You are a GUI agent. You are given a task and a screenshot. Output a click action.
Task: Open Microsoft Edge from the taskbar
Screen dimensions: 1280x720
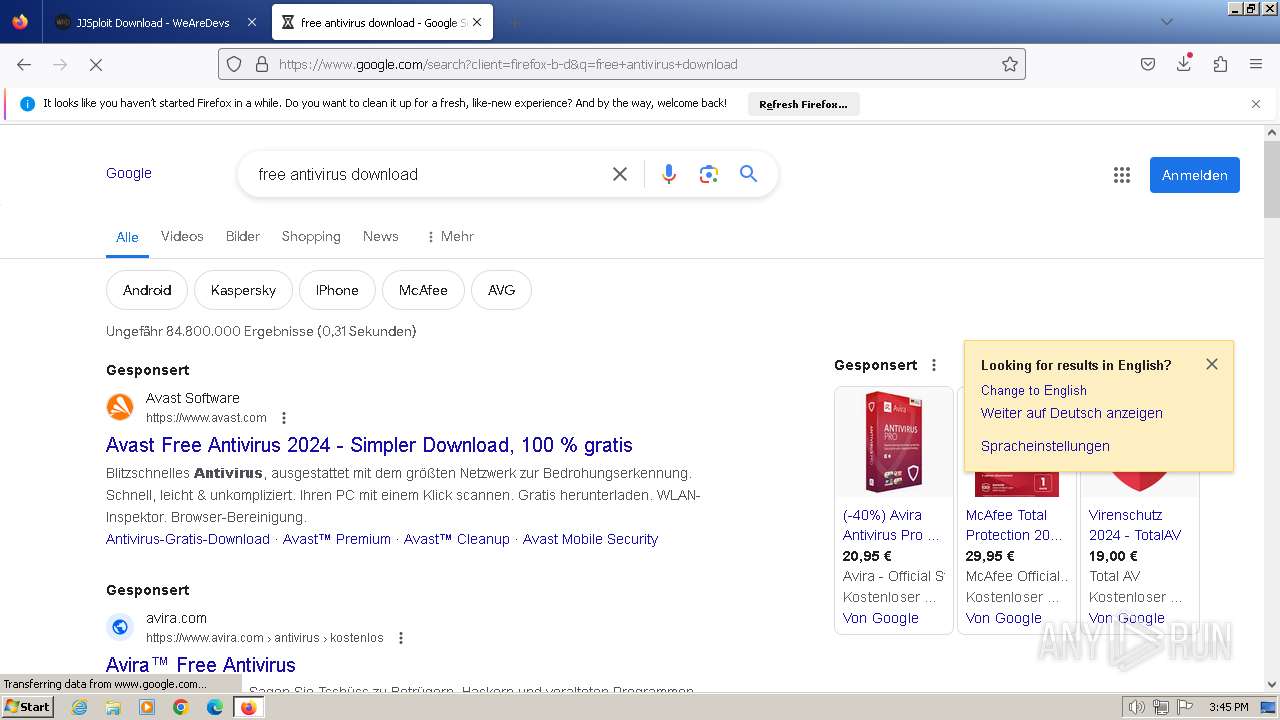coord(215,707)
